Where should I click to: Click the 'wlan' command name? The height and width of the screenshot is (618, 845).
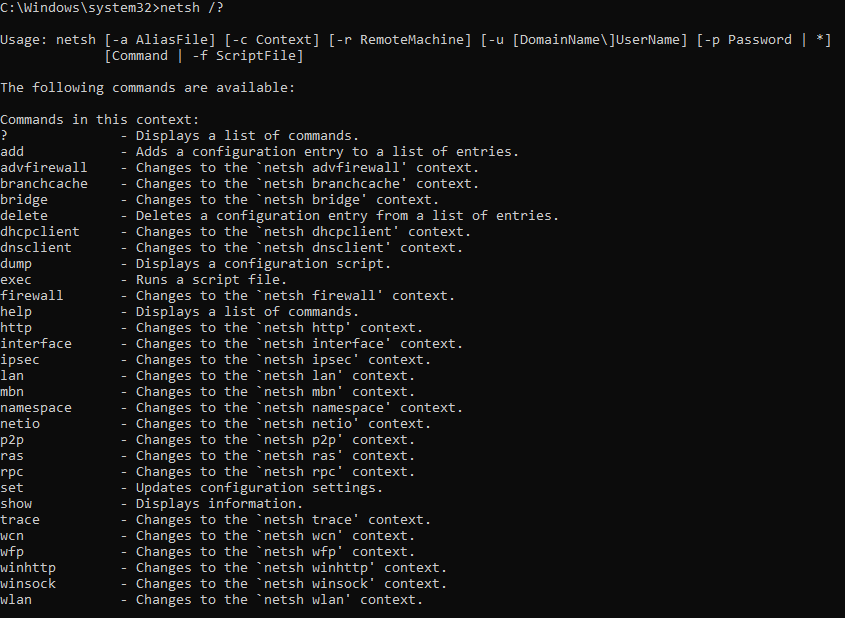[16, 600]
